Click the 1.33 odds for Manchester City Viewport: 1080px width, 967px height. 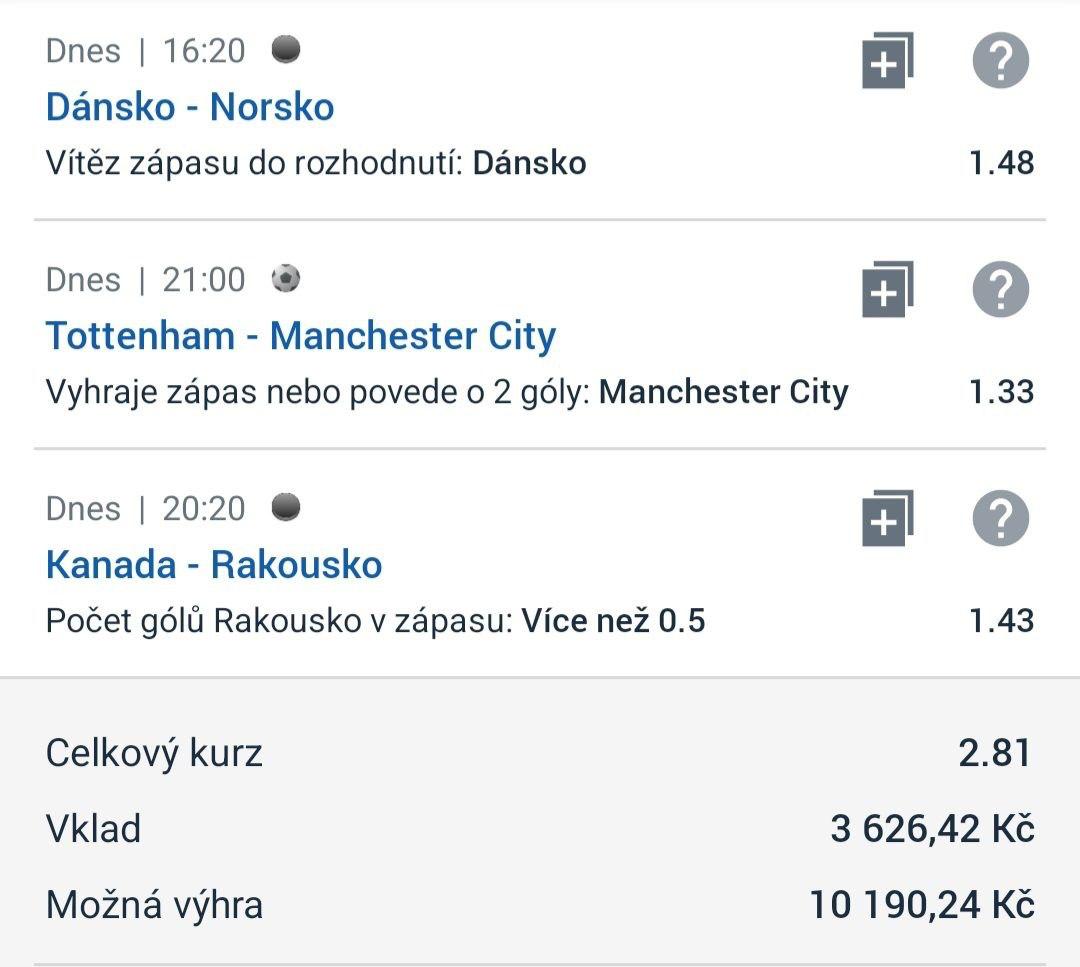[x=1001, y=392]
